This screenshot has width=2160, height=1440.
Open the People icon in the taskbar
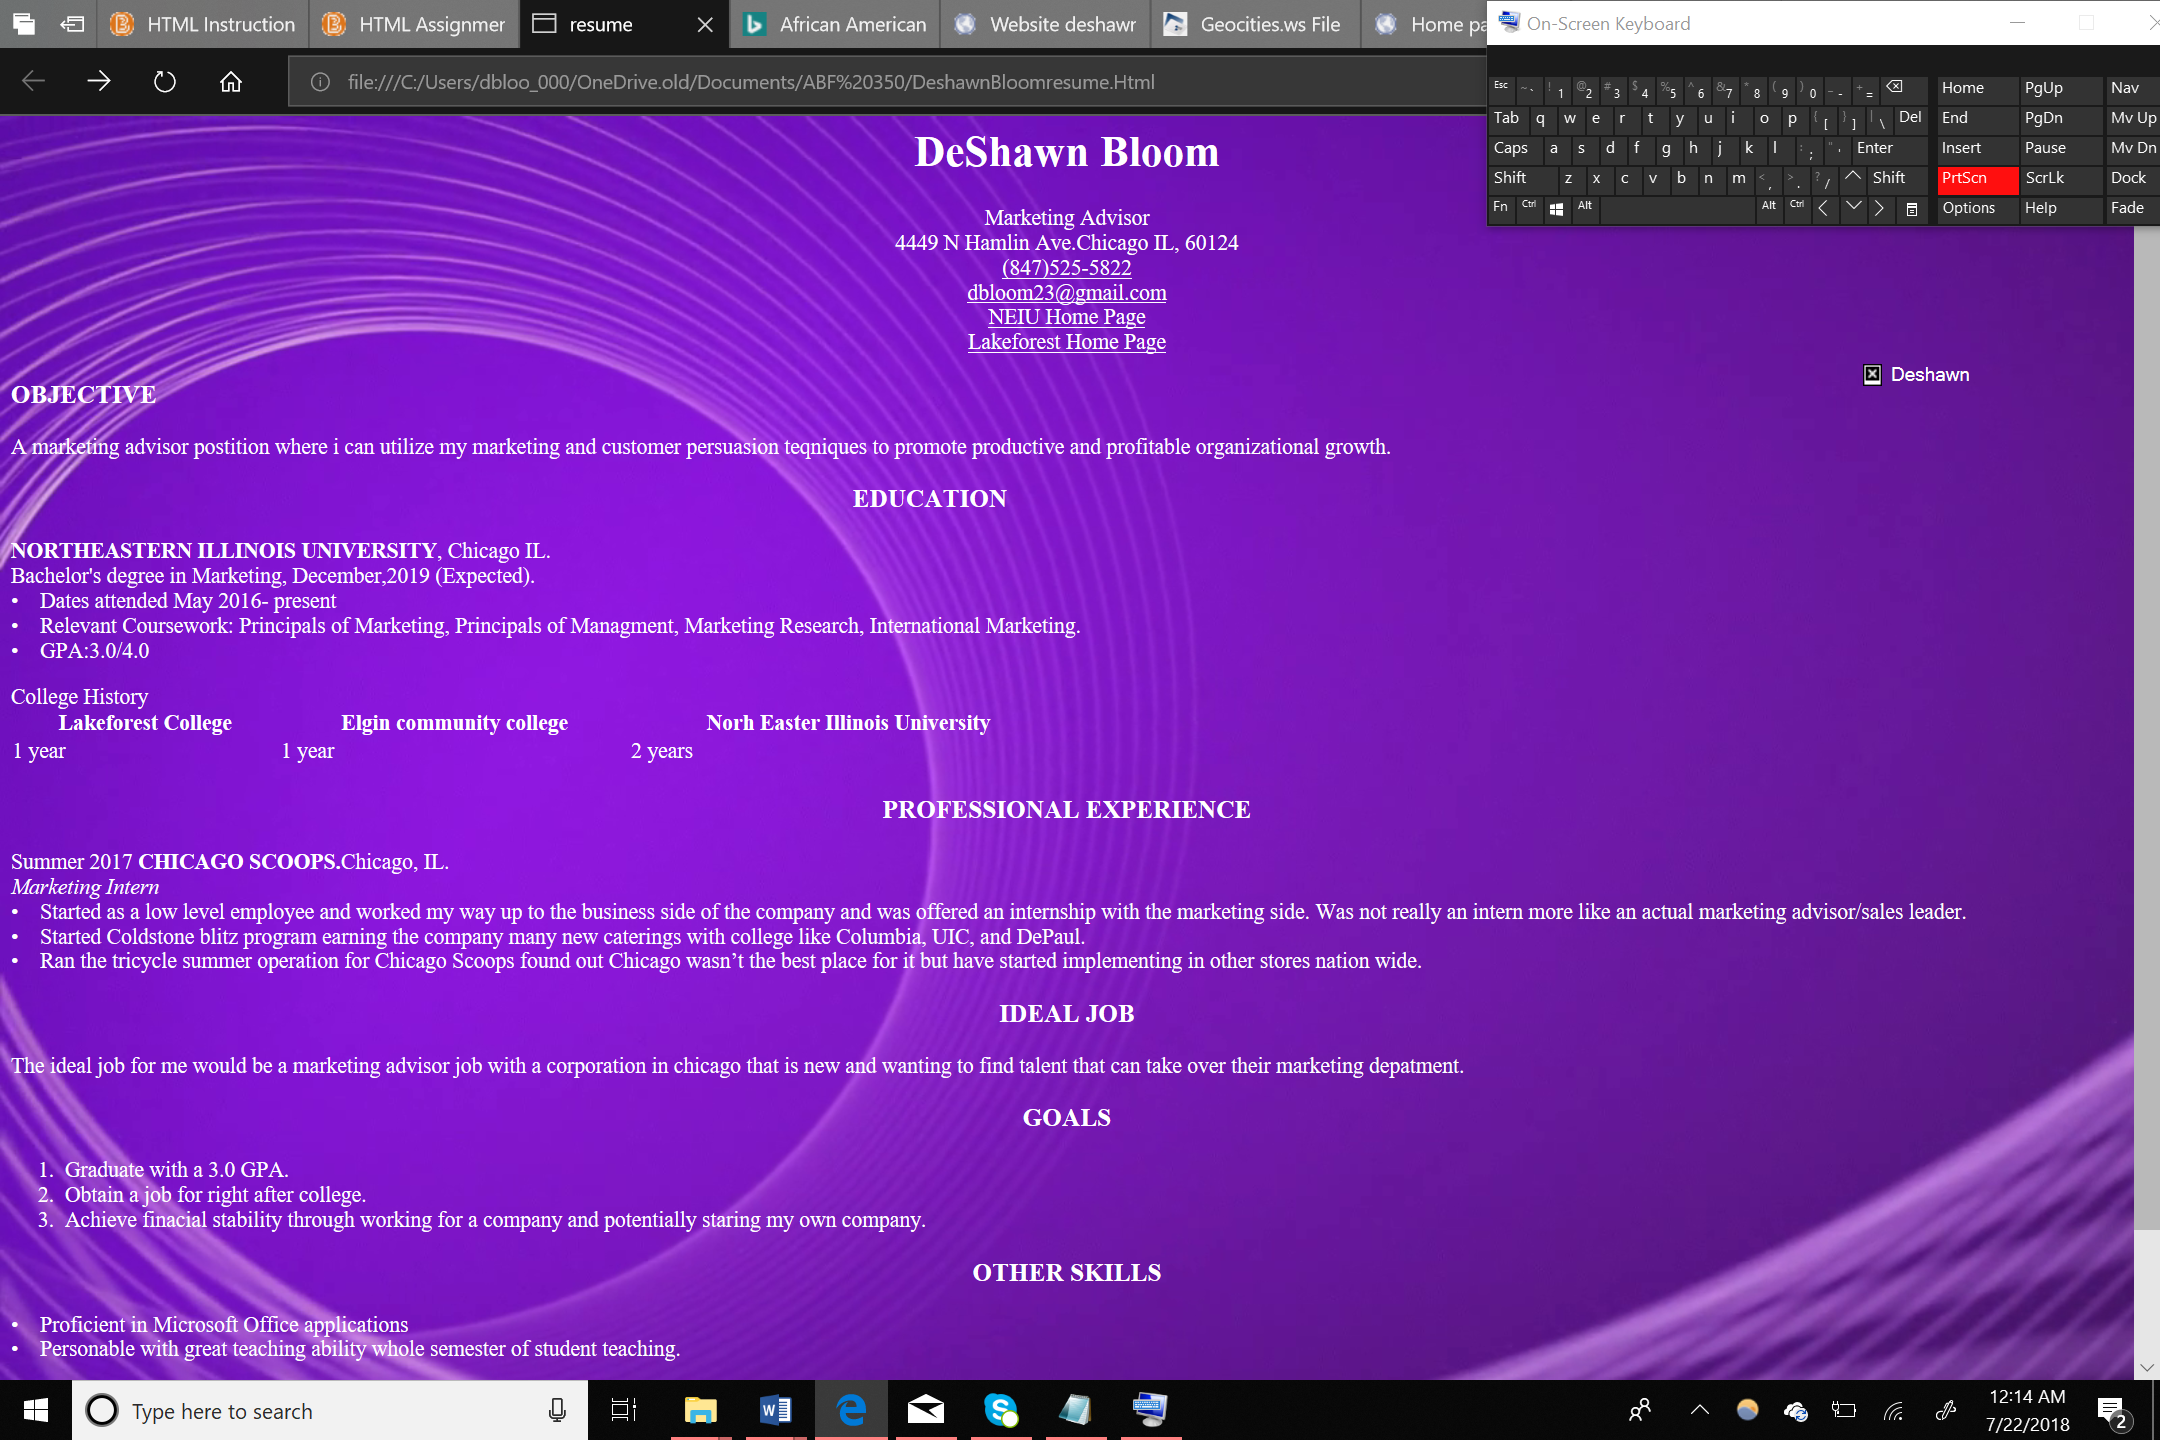[x=1640, y=1410]
